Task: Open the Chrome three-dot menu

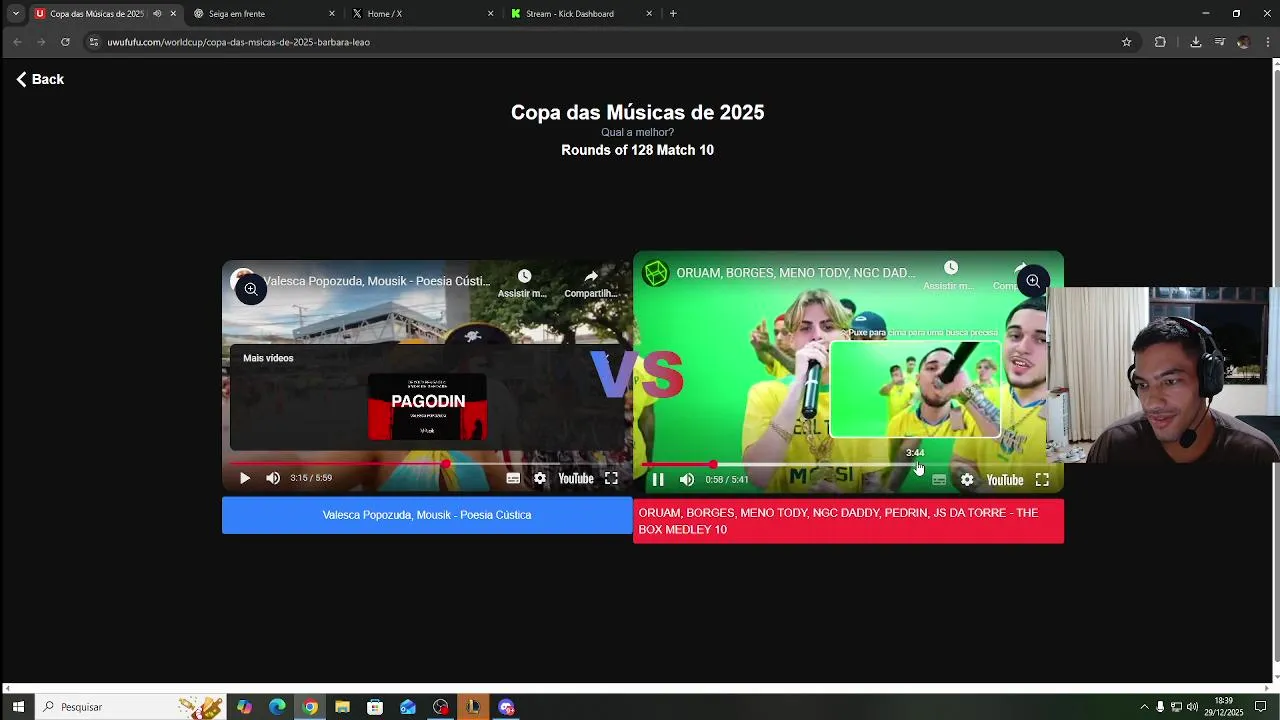Action: click(1267, 42)
